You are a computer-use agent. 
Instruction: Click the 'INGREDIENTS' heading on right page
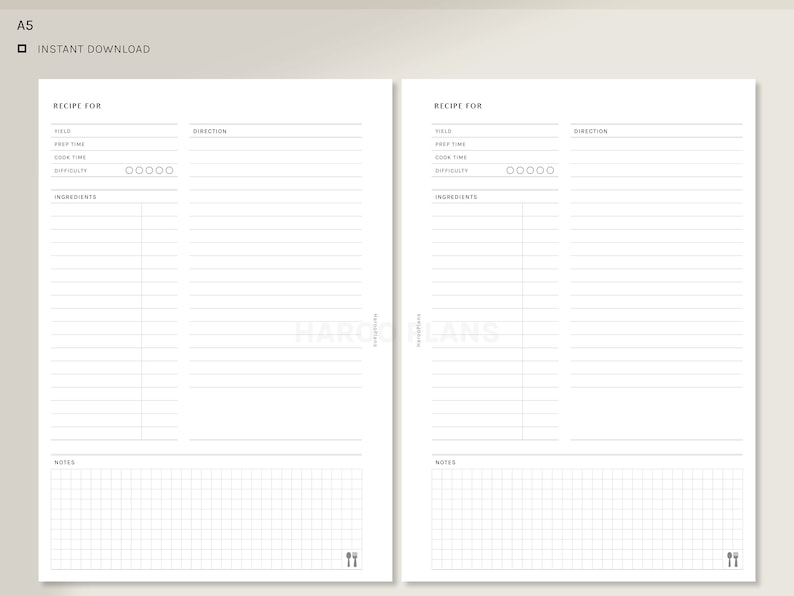456,197
